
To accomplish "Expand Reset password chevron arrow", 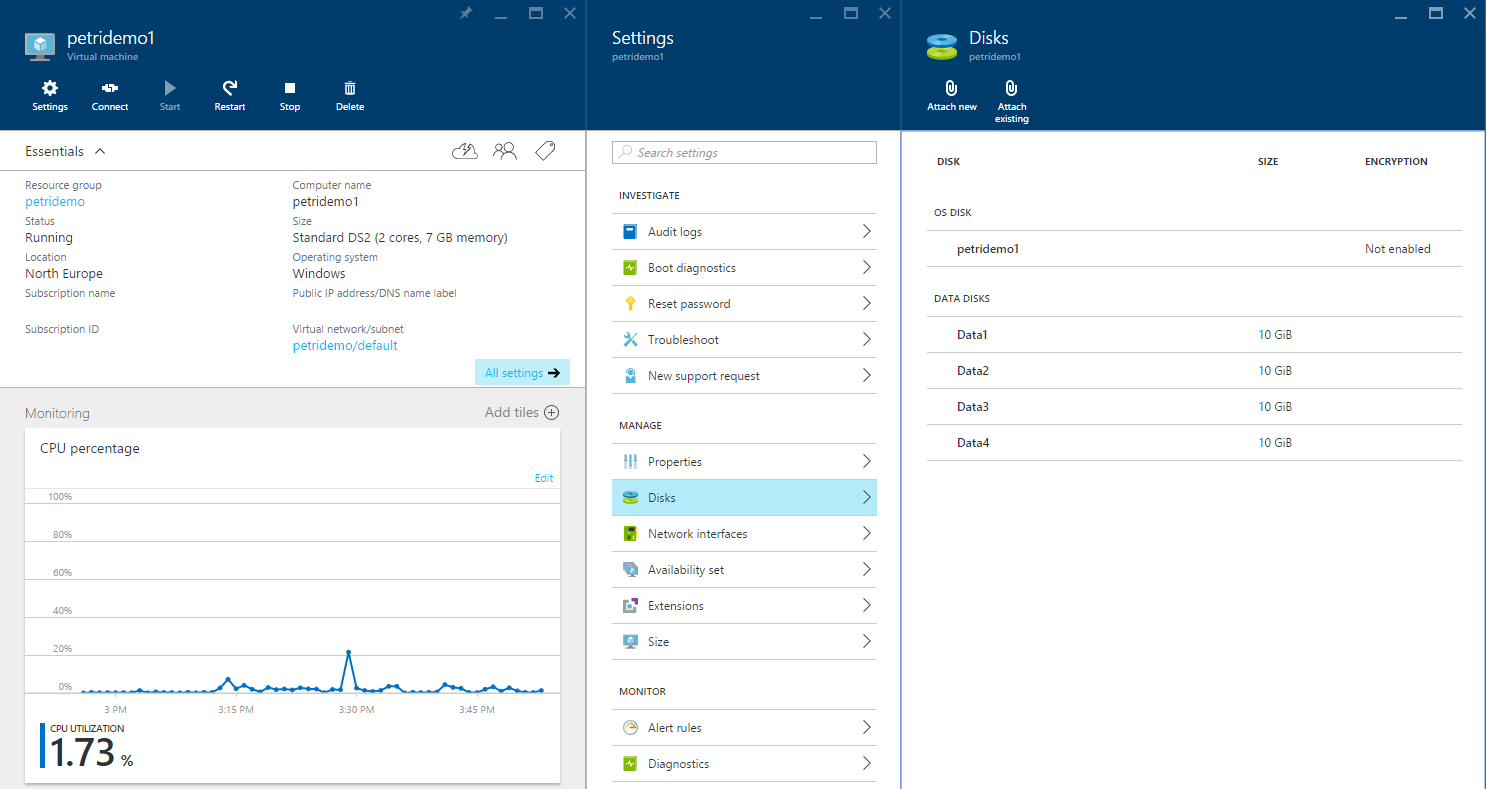I will [866, 303].
